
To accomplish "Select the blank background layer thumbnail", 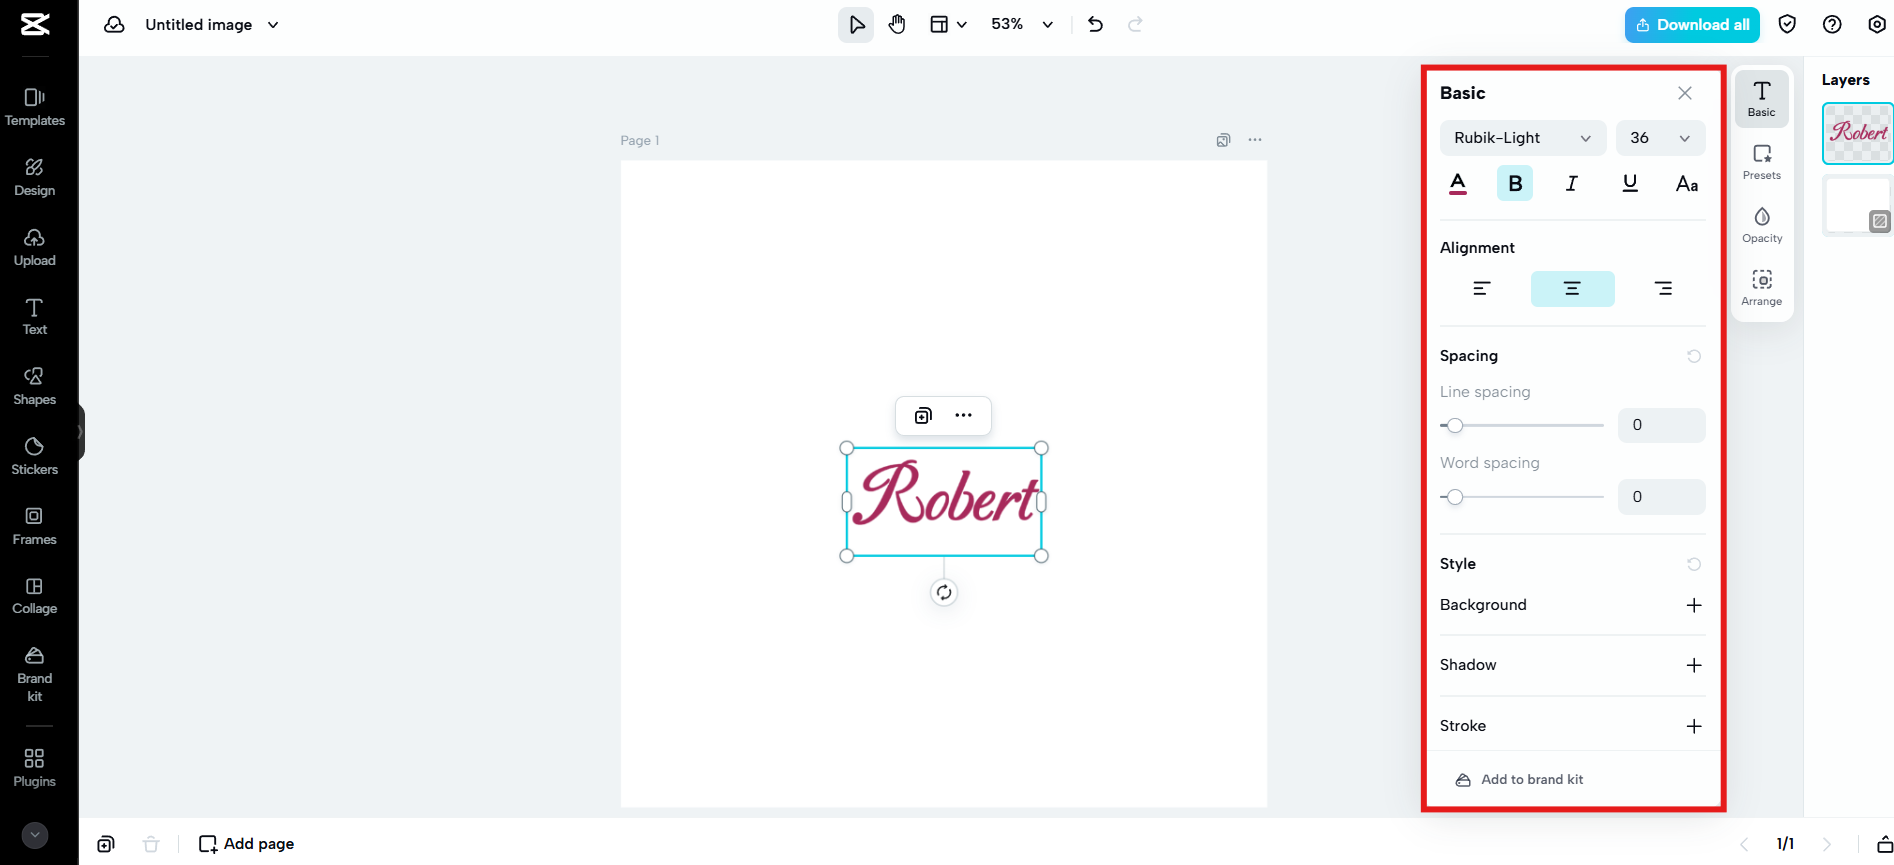I will (x=1858, y=206).
